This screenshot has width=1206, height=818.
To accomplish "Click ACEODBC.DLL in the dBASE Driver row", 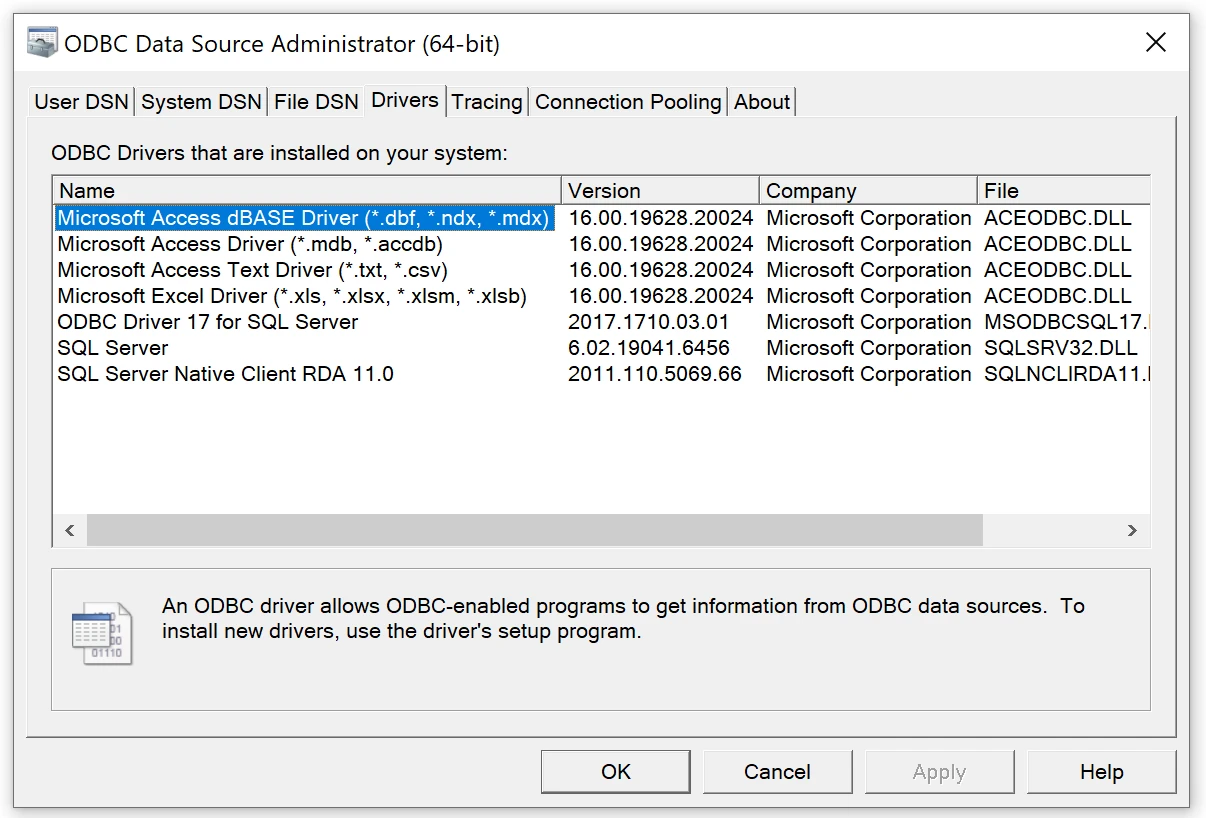I will pyautogui.click(x=1058, y=218).
